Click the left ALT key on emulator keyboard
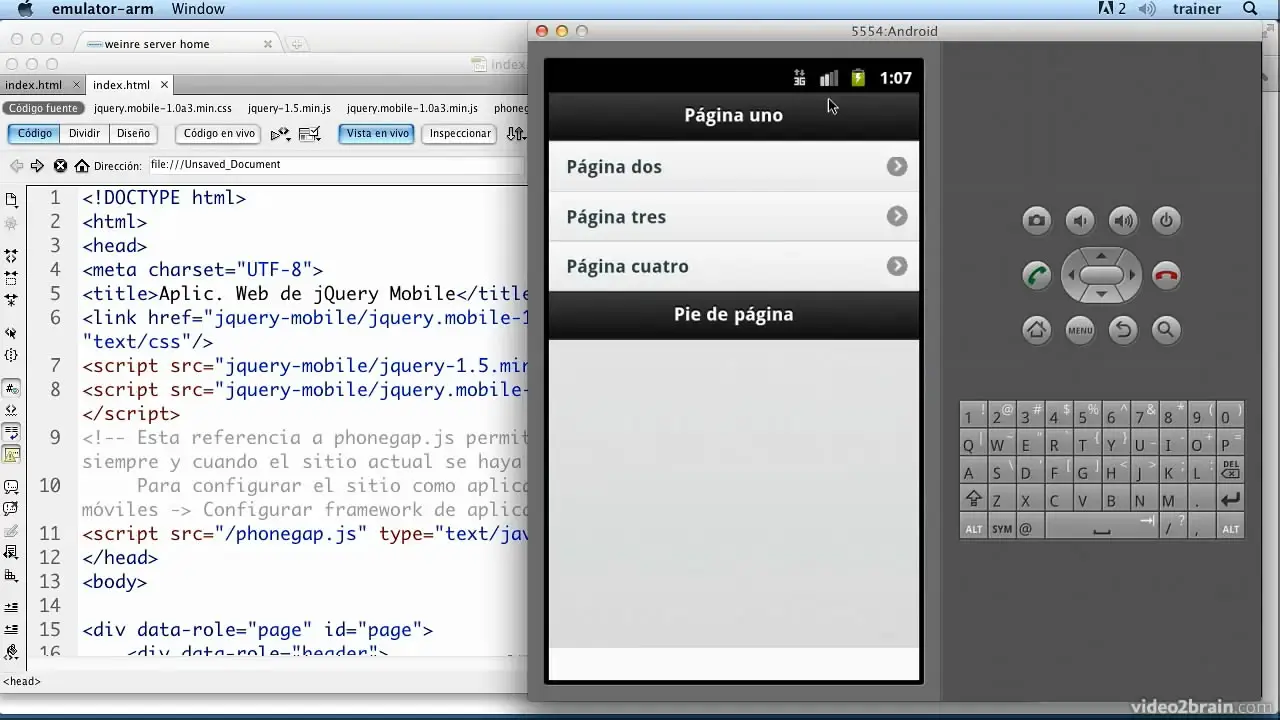 pos(973,528)
